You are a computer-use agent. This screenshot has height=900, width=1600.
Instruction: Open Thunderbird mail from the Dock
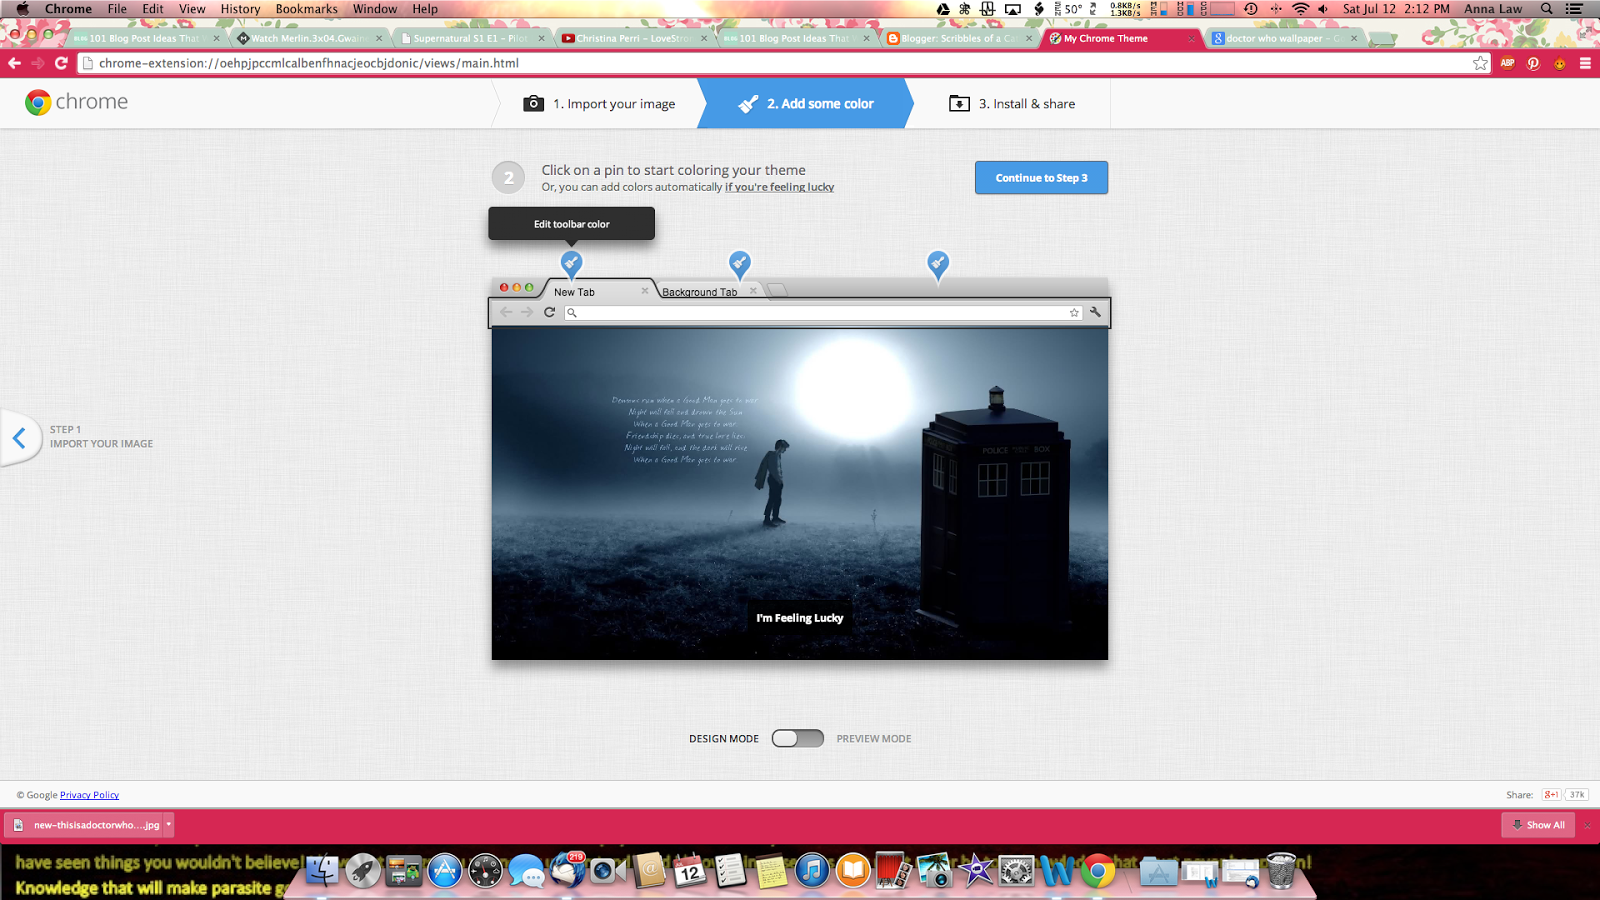coord(567,871)
